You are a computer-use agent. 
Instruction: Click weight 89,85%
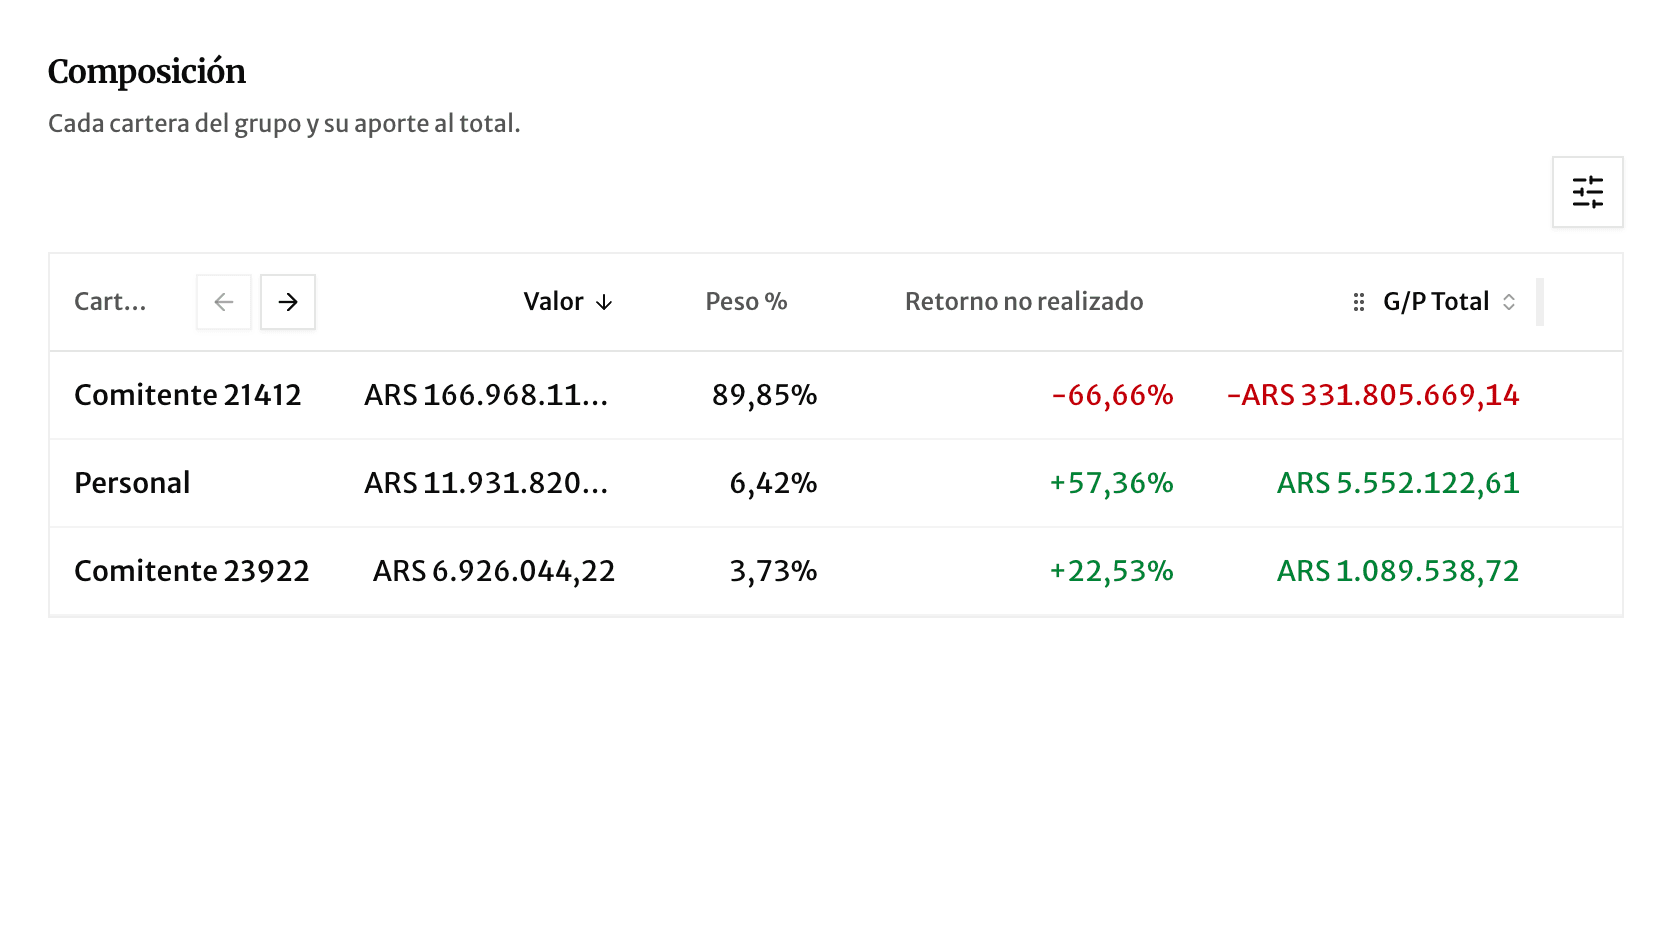[x=765, y=395]
